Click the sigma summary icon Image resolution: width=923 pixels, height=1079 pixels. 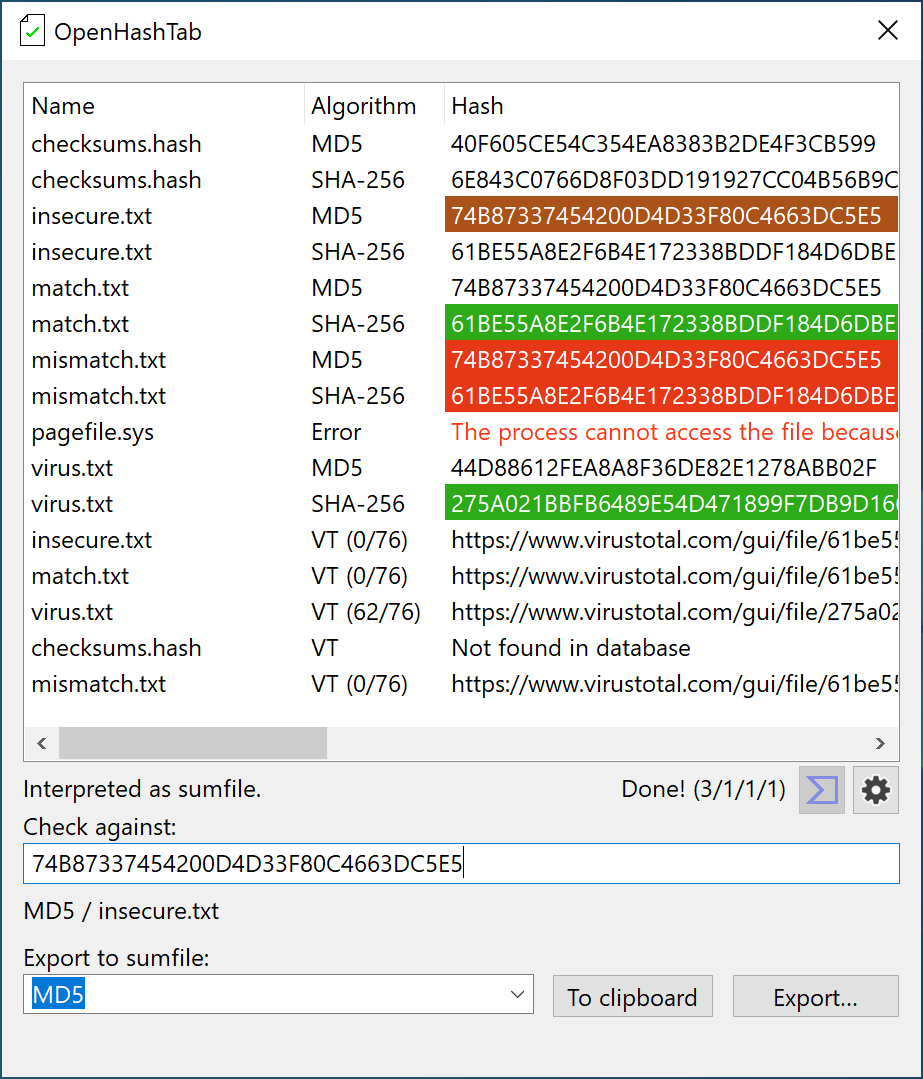point(820,790)
